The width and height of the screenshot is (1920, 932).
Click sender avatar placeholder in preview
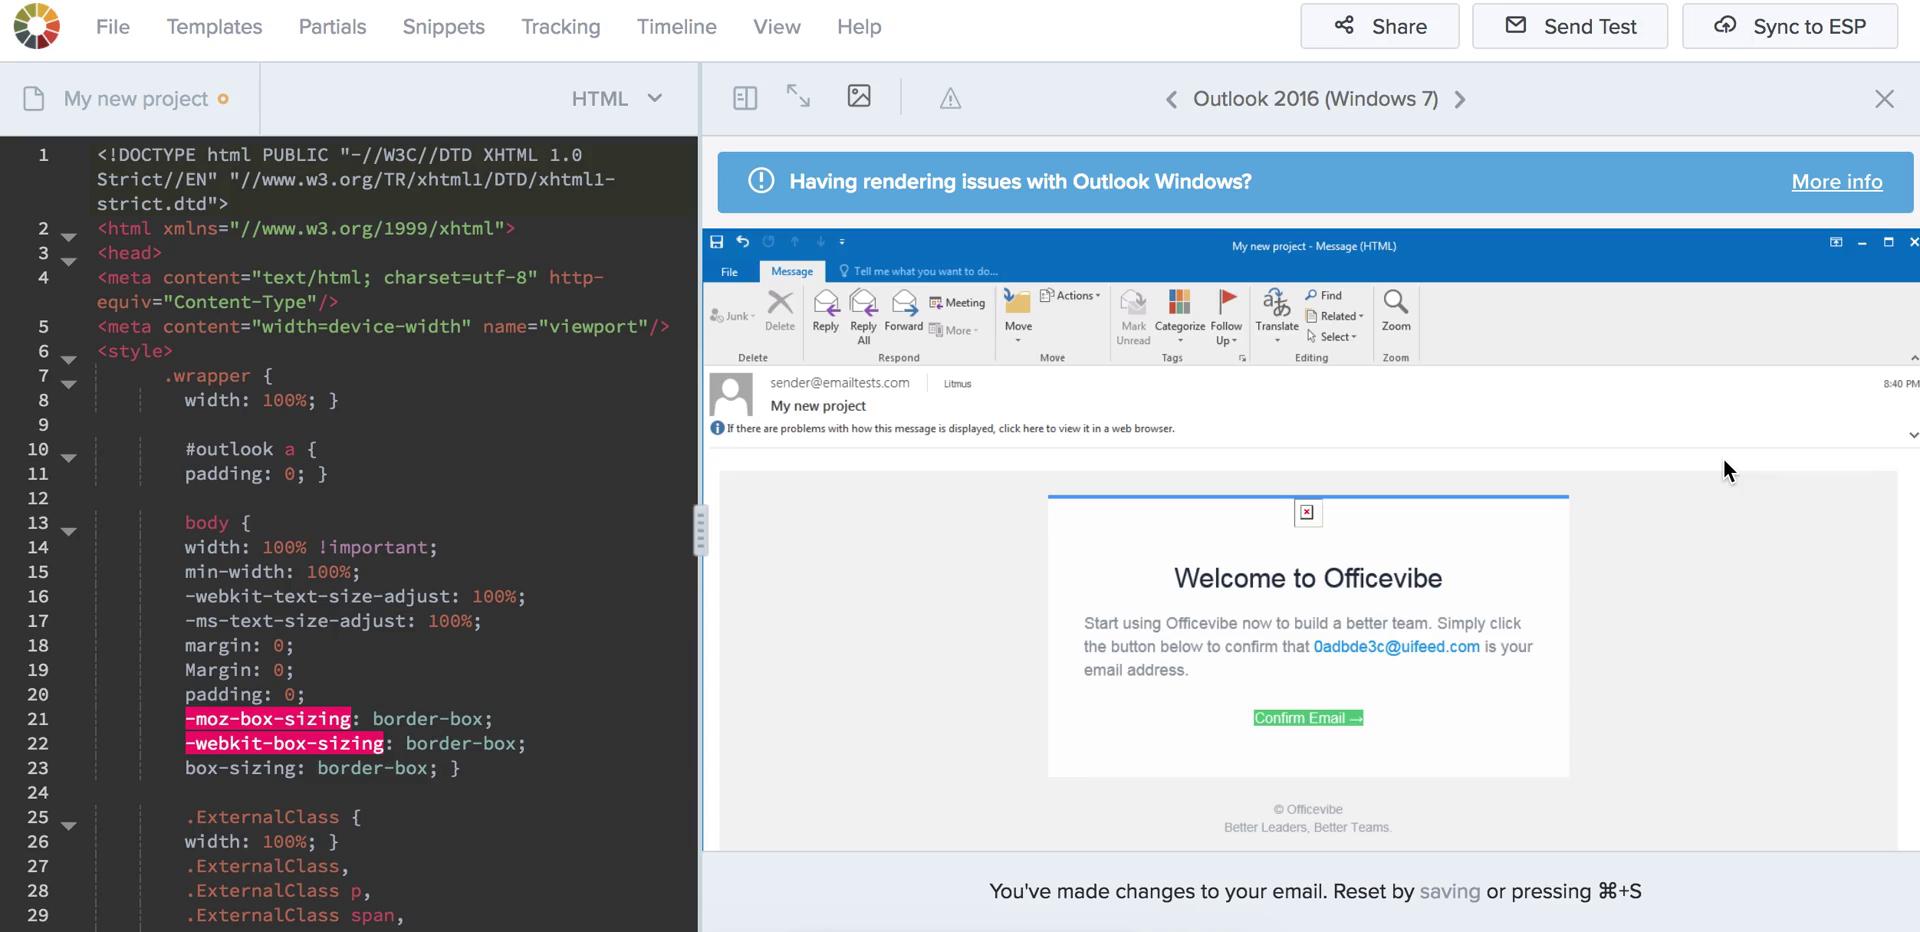[731, 394]
